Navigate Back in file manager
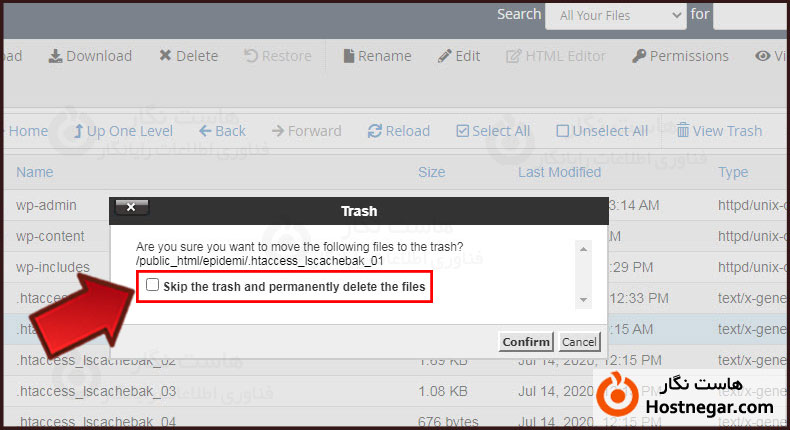The image size is (790, 430). [x=222, y=131]
